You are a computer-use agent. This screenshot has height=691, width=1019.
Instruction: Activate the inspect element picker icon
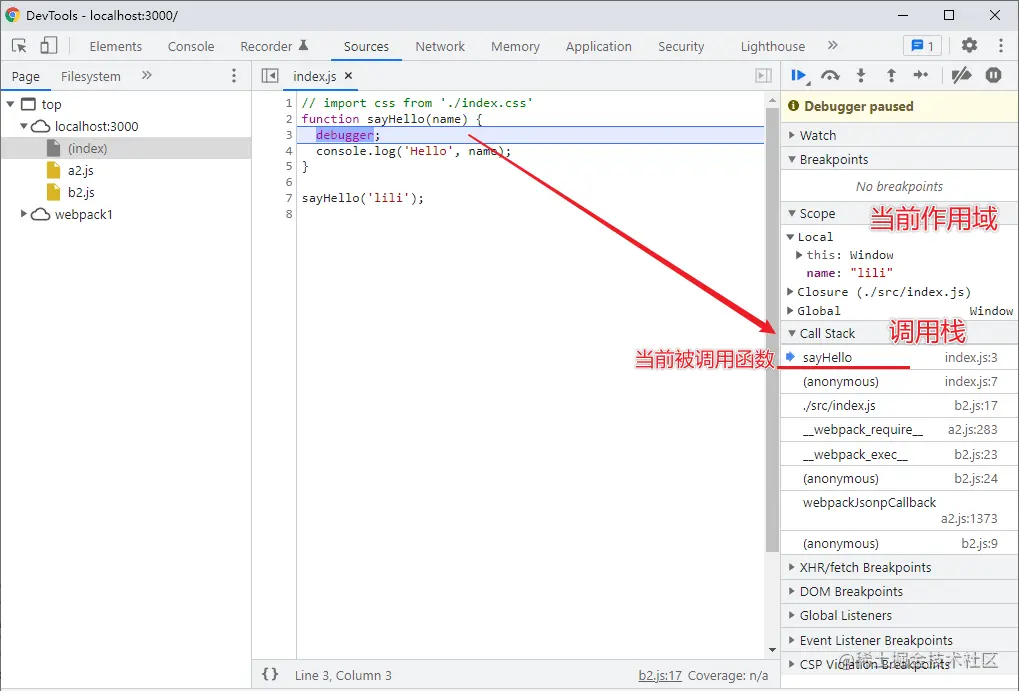coord(19,46)
